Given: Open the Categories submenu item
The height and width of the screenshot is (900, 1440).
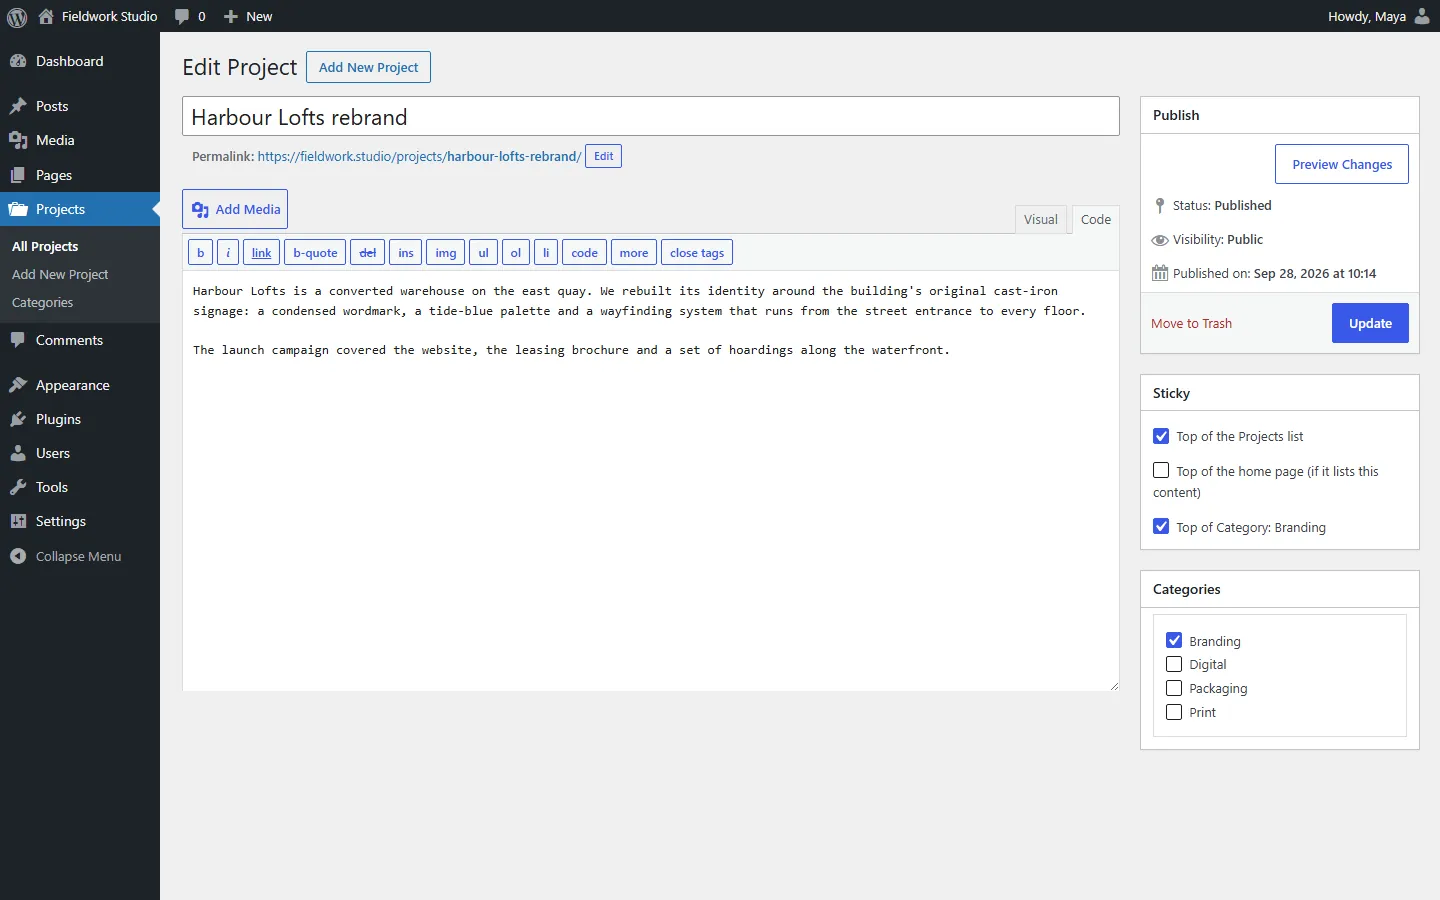Looking at the screenshot, I should coord(42,302).
